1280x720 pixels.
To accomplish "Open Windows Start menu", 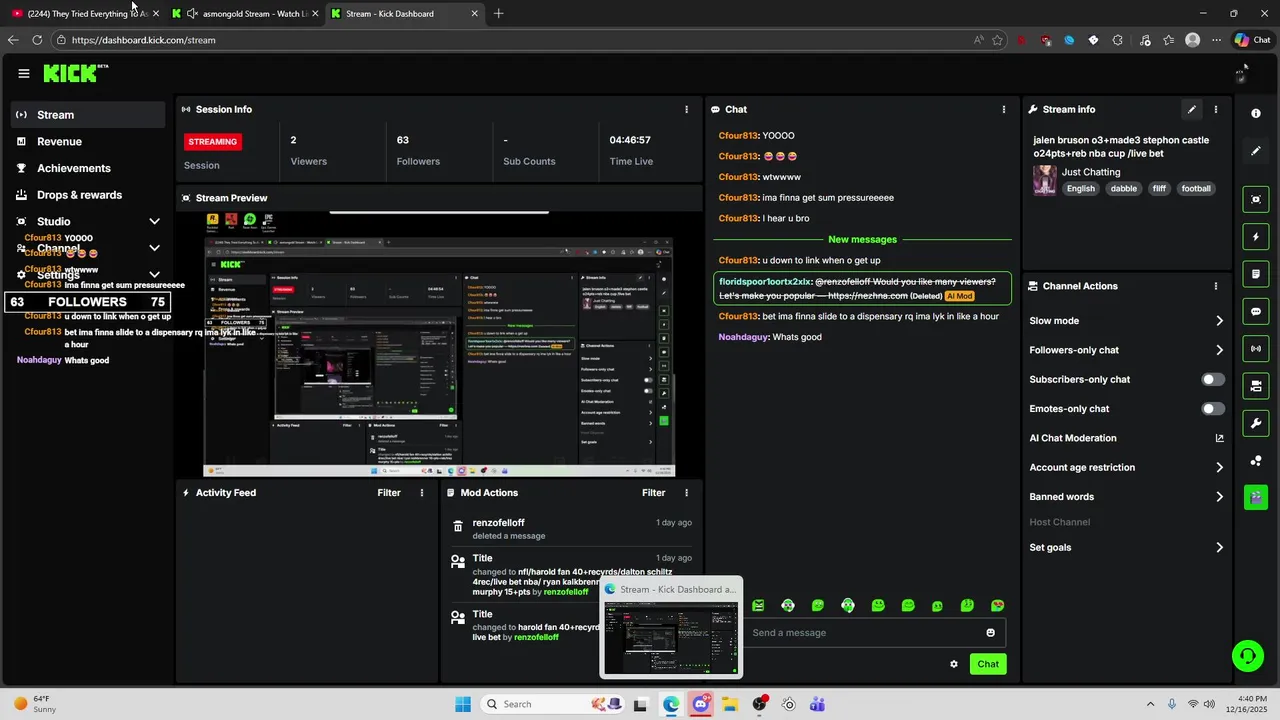I will click(463, 704).
